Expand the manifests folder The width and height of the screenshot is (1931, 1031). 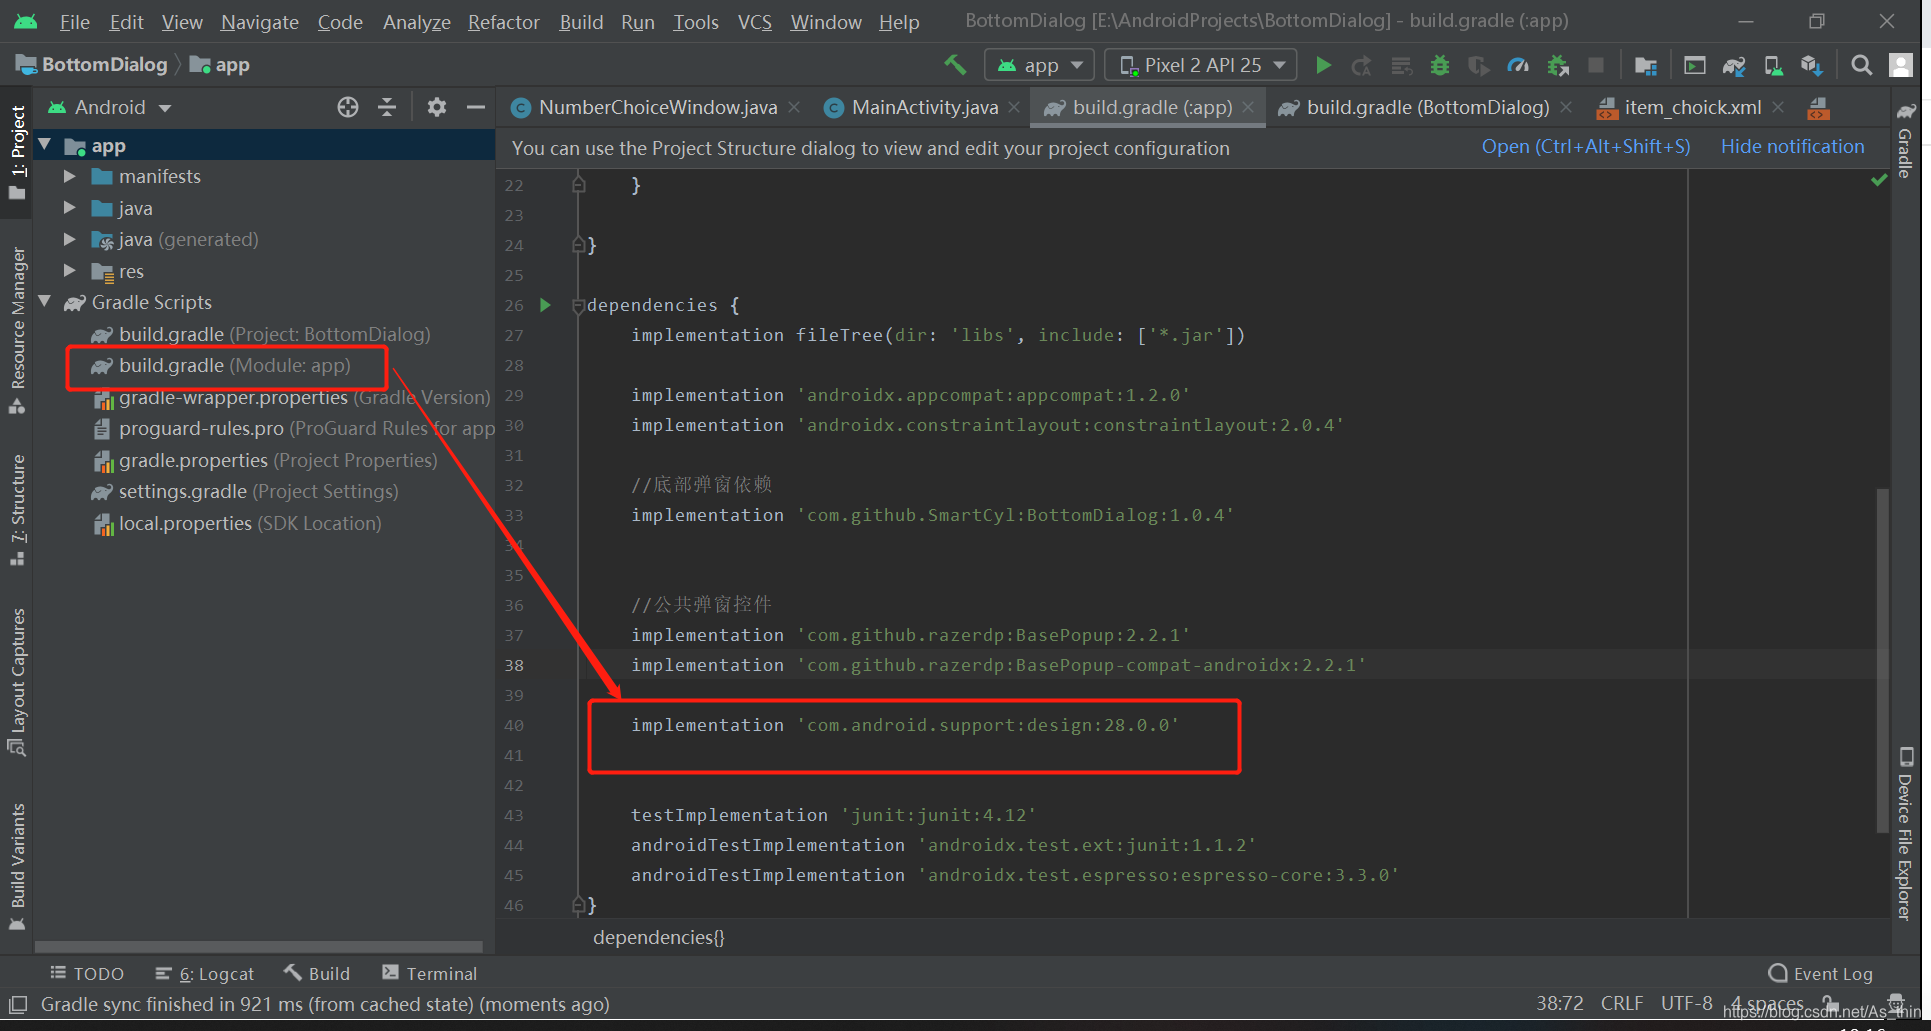(x=69, y=176)
